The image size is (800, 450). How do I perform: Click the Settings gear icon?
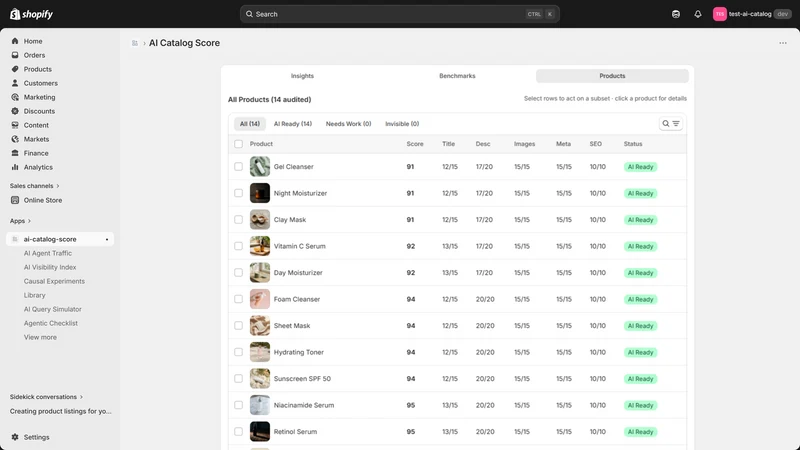[15, 437]
